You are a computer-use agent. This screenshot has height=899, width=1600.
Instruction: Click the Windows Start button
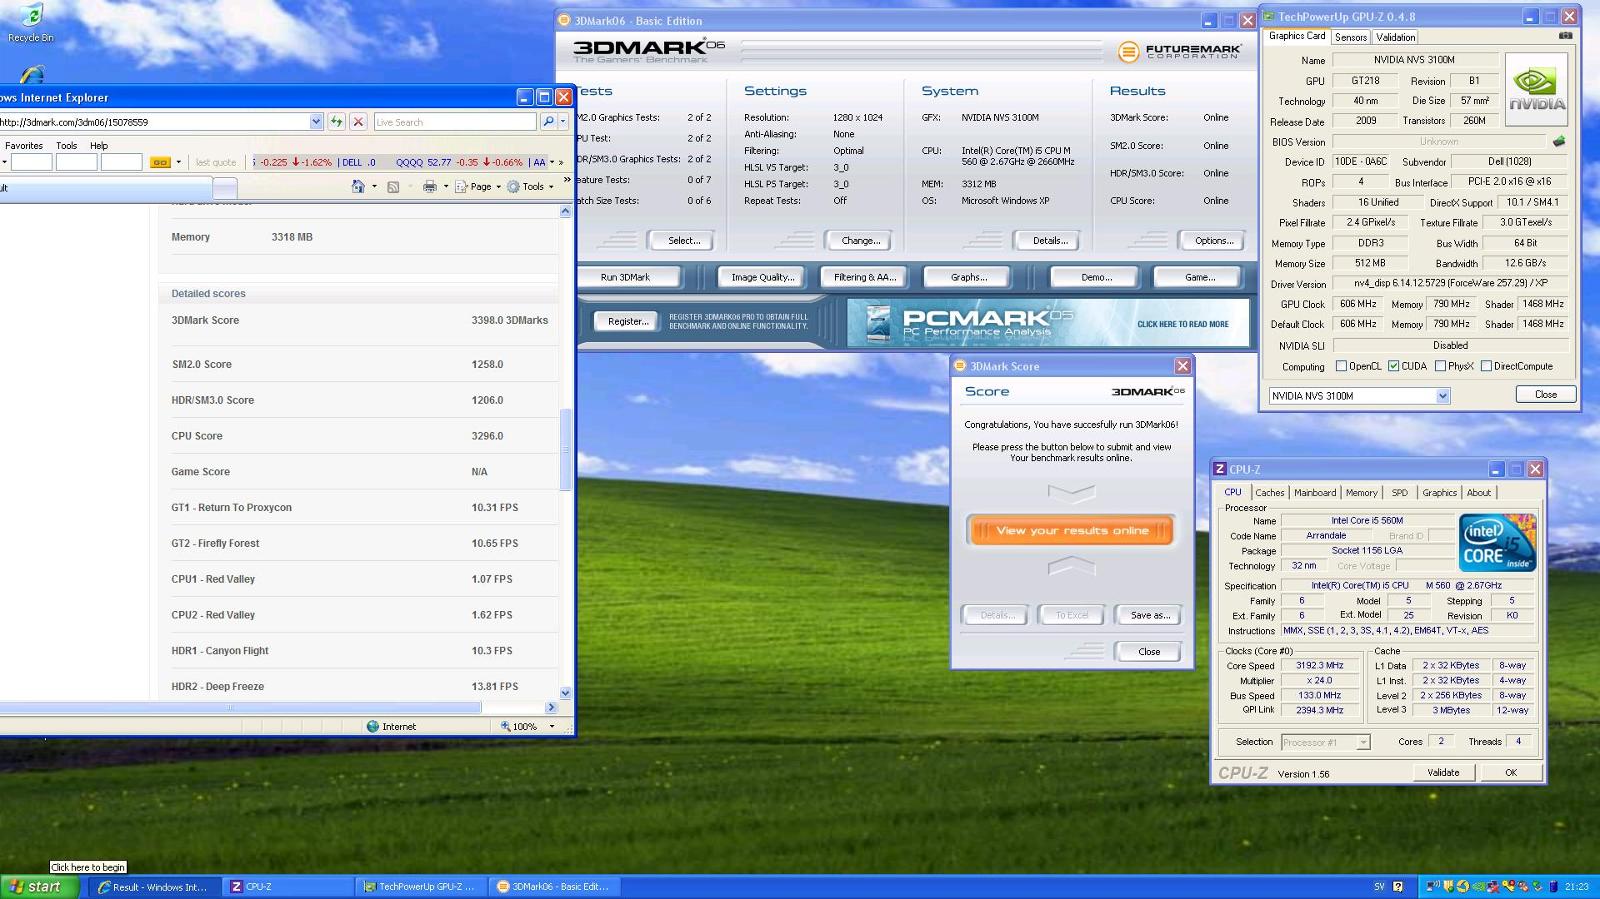40,886
